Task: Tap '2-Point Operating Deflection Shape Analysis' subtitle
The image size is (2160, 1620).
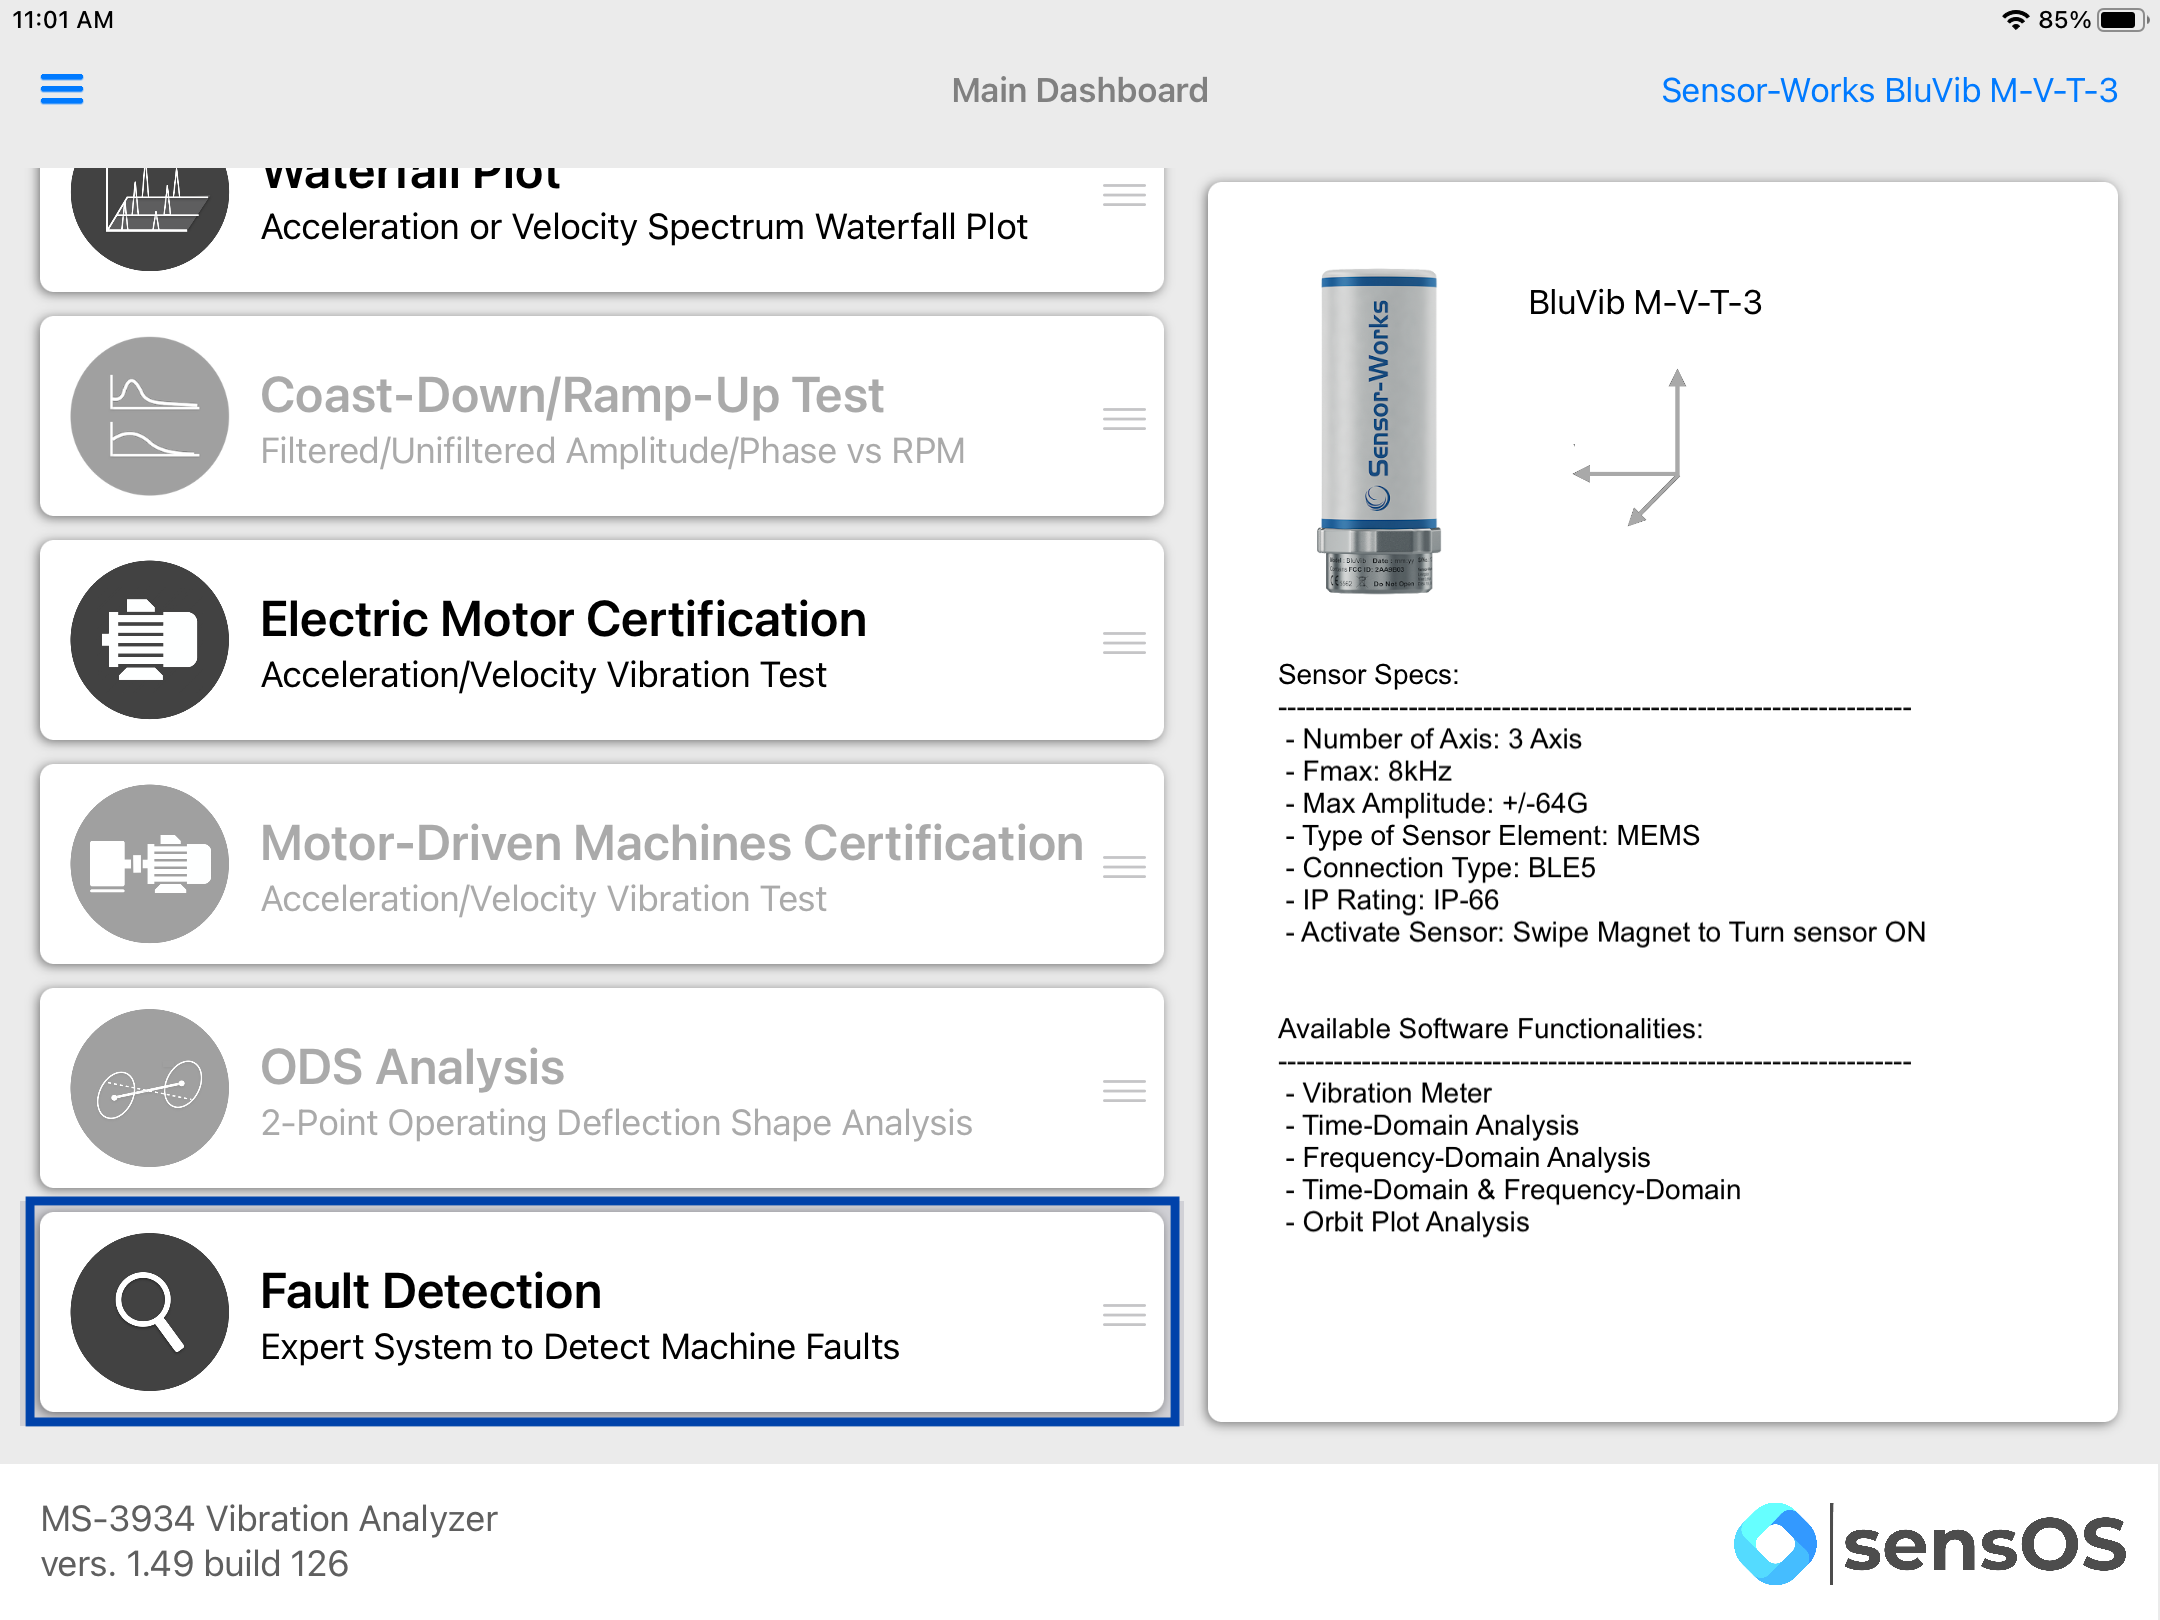Action: (616, 1123)
